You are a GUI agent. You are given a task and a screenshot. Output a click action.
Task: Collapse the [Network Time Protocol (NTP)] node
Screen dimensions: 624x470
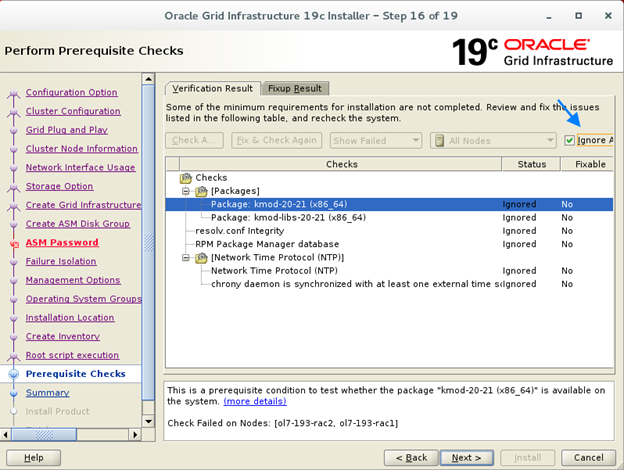[x=185, y=258]
